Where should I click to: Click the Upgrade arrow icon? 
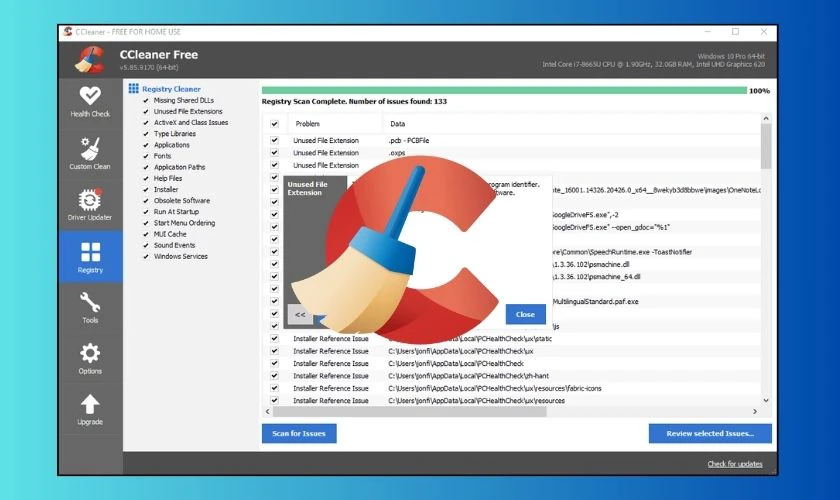click(x=90, y=405)
